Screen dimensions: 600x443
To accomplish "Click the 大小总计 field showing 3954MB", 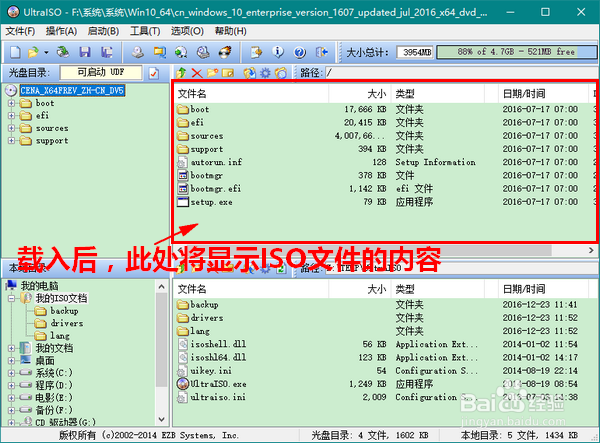I will tap(415, 52).
